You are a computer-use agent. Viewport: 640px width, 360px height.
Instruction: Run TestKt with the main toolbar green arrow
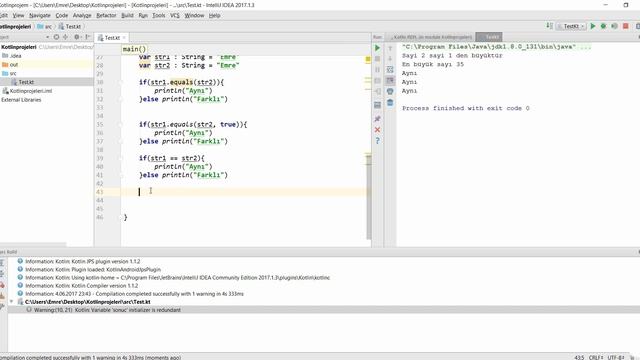[593, 26]
